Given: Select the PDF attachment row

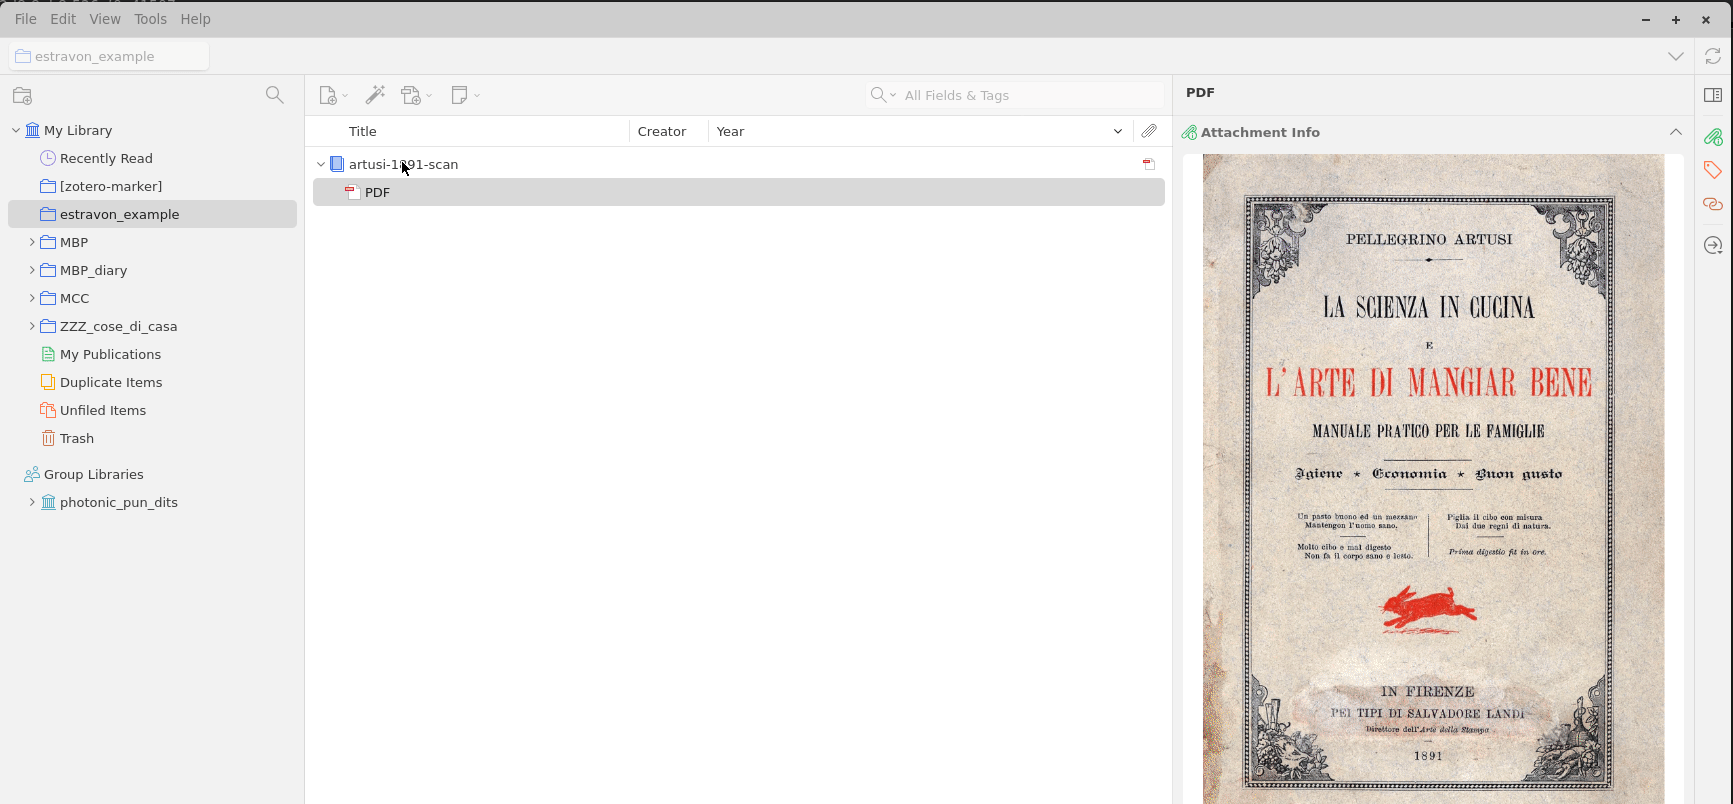Looking at the screenshot, I should pyautogui.click(x=738, y=192).
